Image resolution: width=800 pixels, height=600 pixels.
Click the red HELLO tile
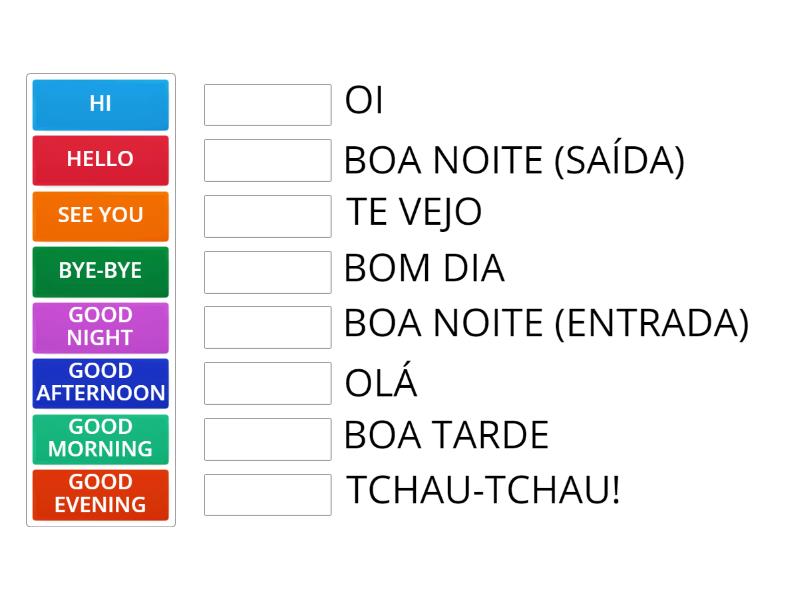(x=100, y=160)
